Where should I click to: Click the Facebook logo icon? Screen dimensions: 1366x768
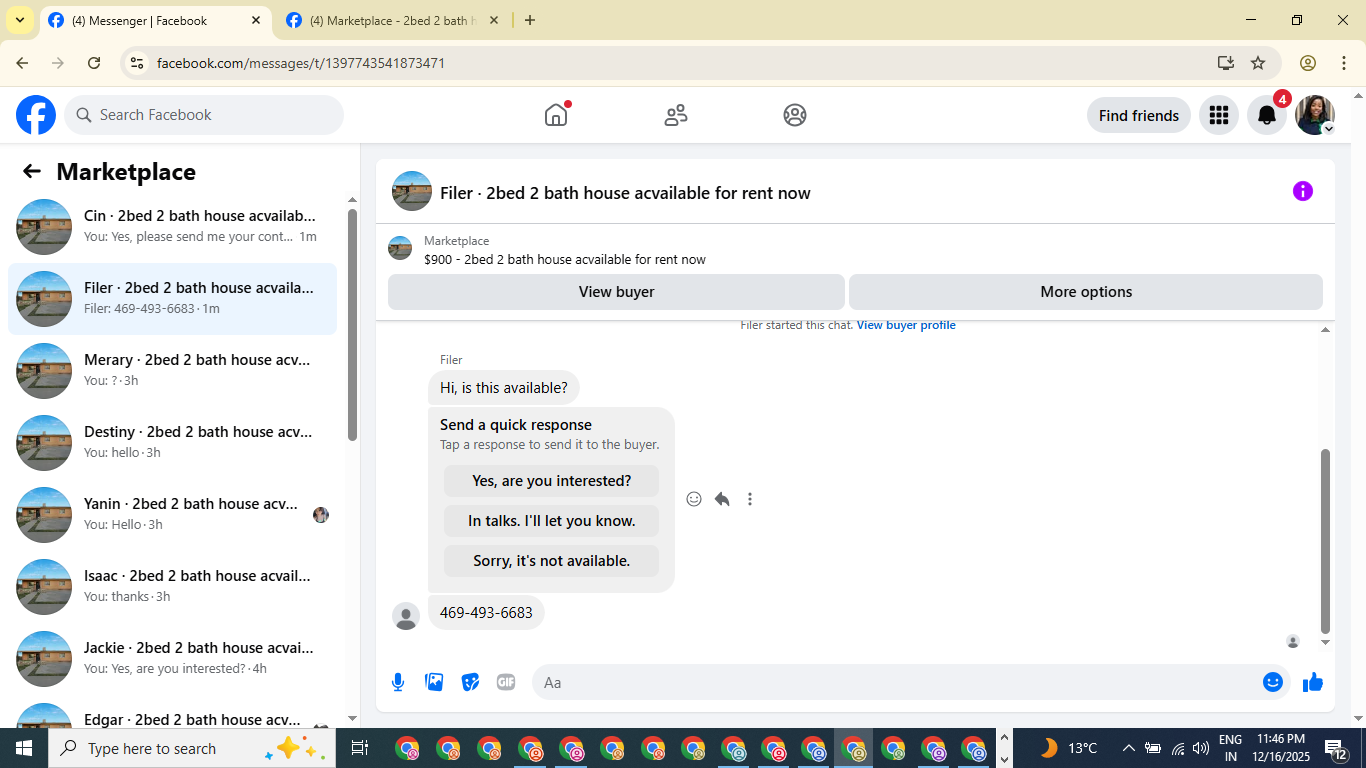pos(36,115)
